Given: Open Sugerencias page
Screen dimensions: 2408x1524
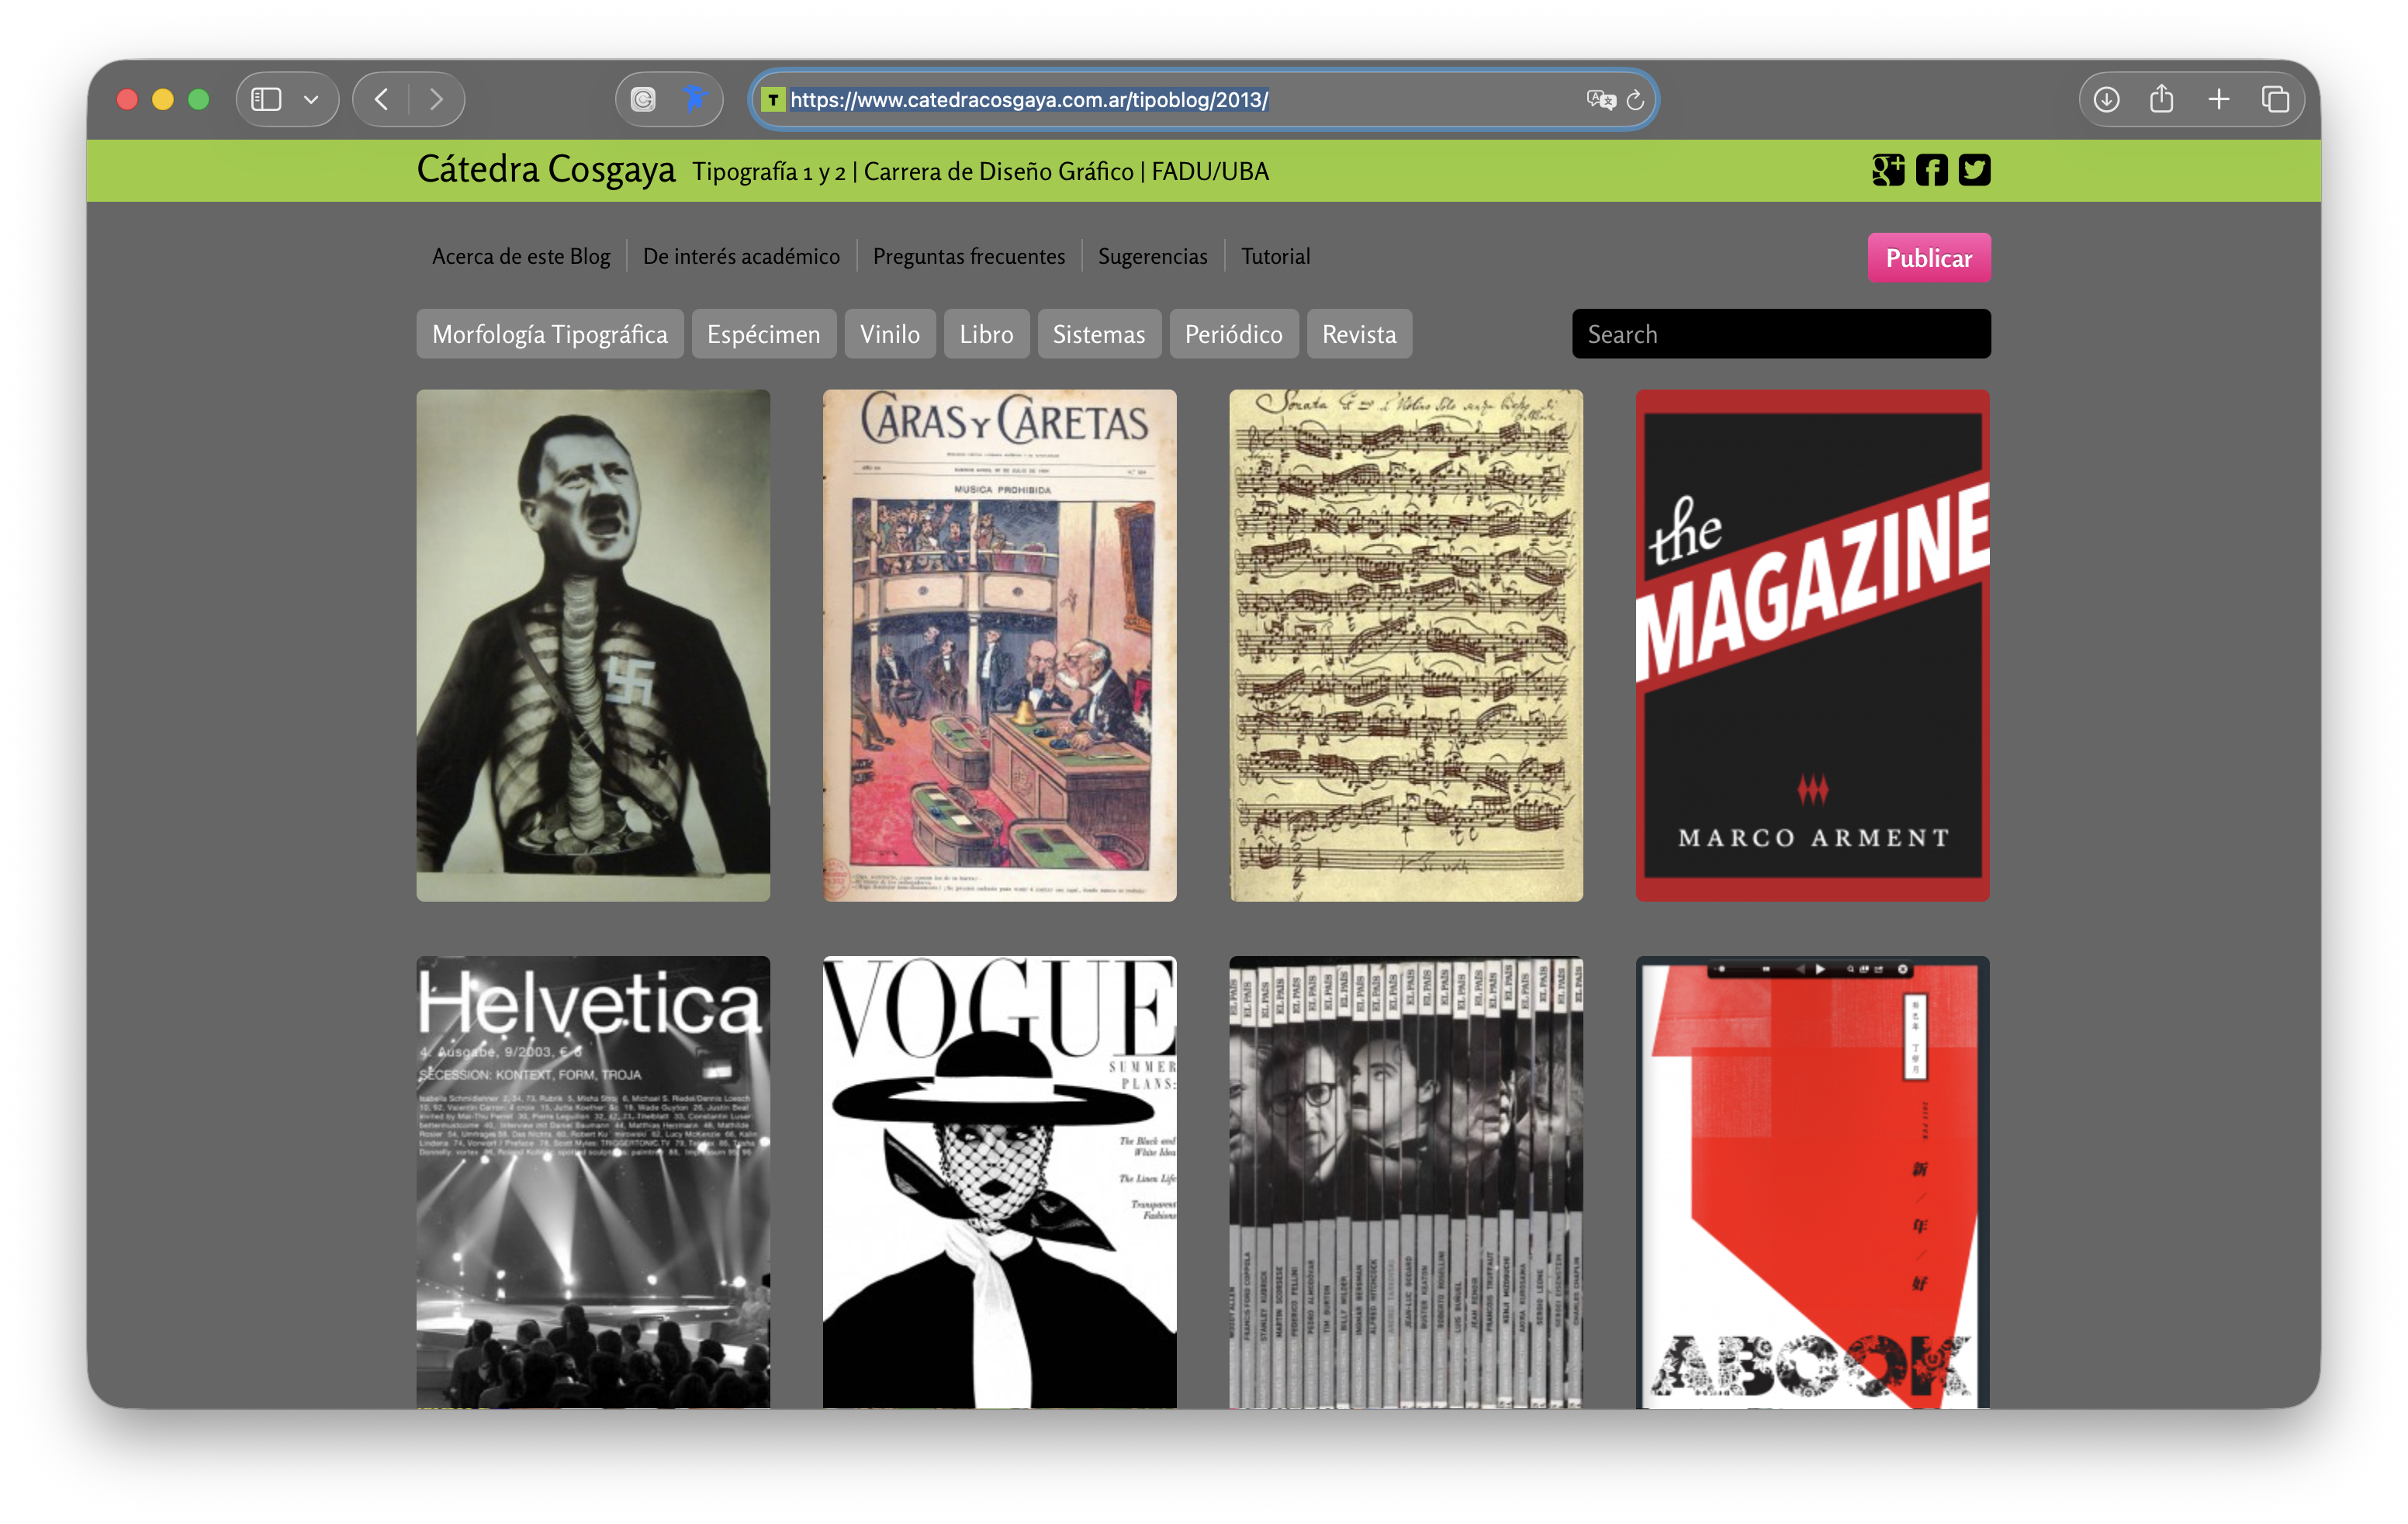Looking at the screenshot, I should pos(1153,257).
